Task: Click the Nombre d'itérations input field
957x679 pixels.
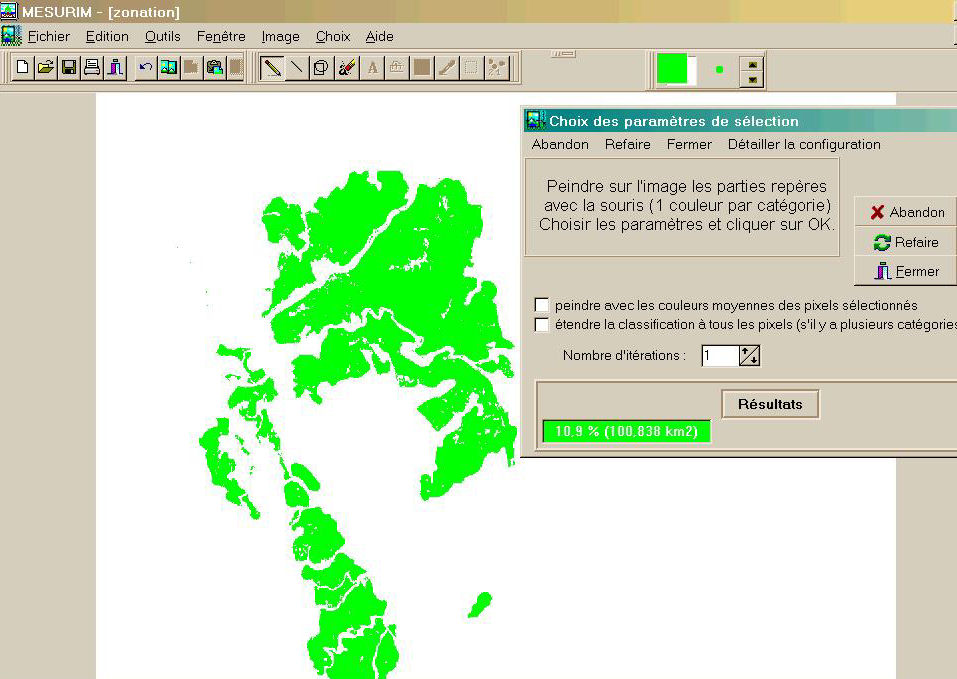Action: click(719, 356)
